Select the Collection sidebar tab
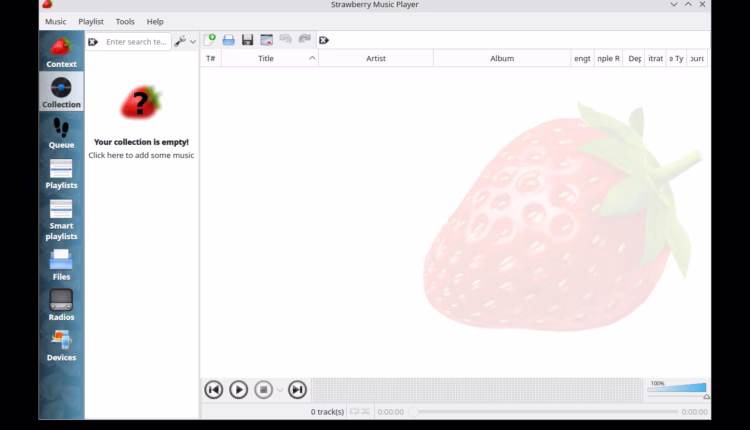This screenshot has width=750, height=430. click(61, 92)
